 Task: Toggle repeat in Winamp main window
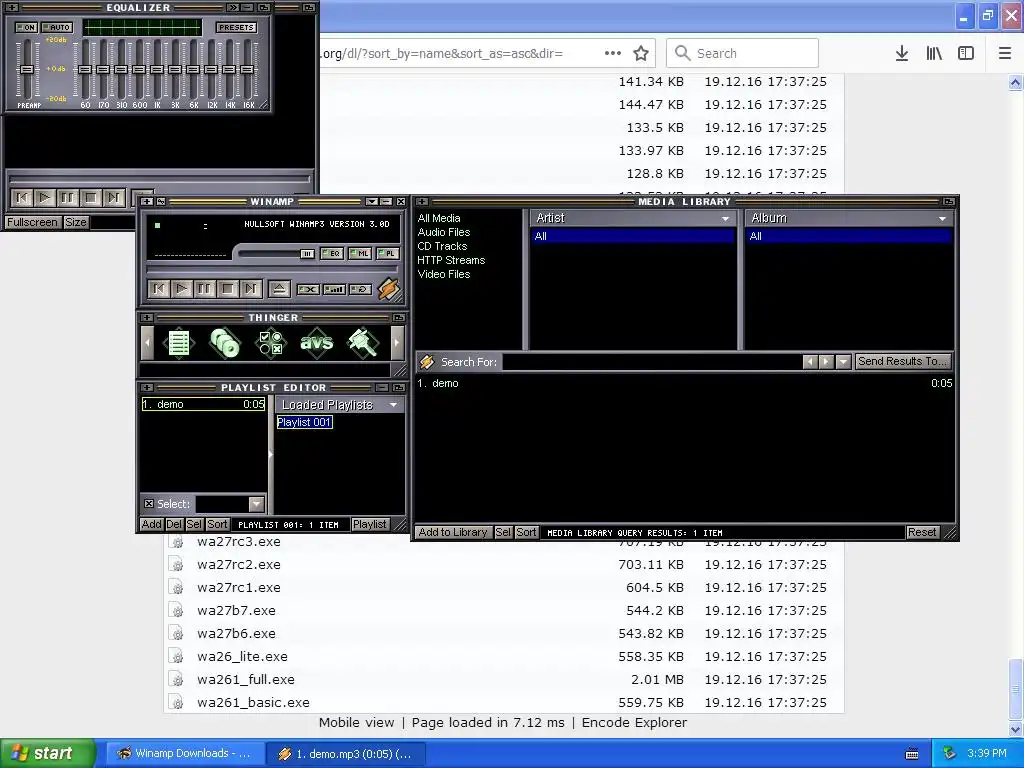click(x=360, y=289)
